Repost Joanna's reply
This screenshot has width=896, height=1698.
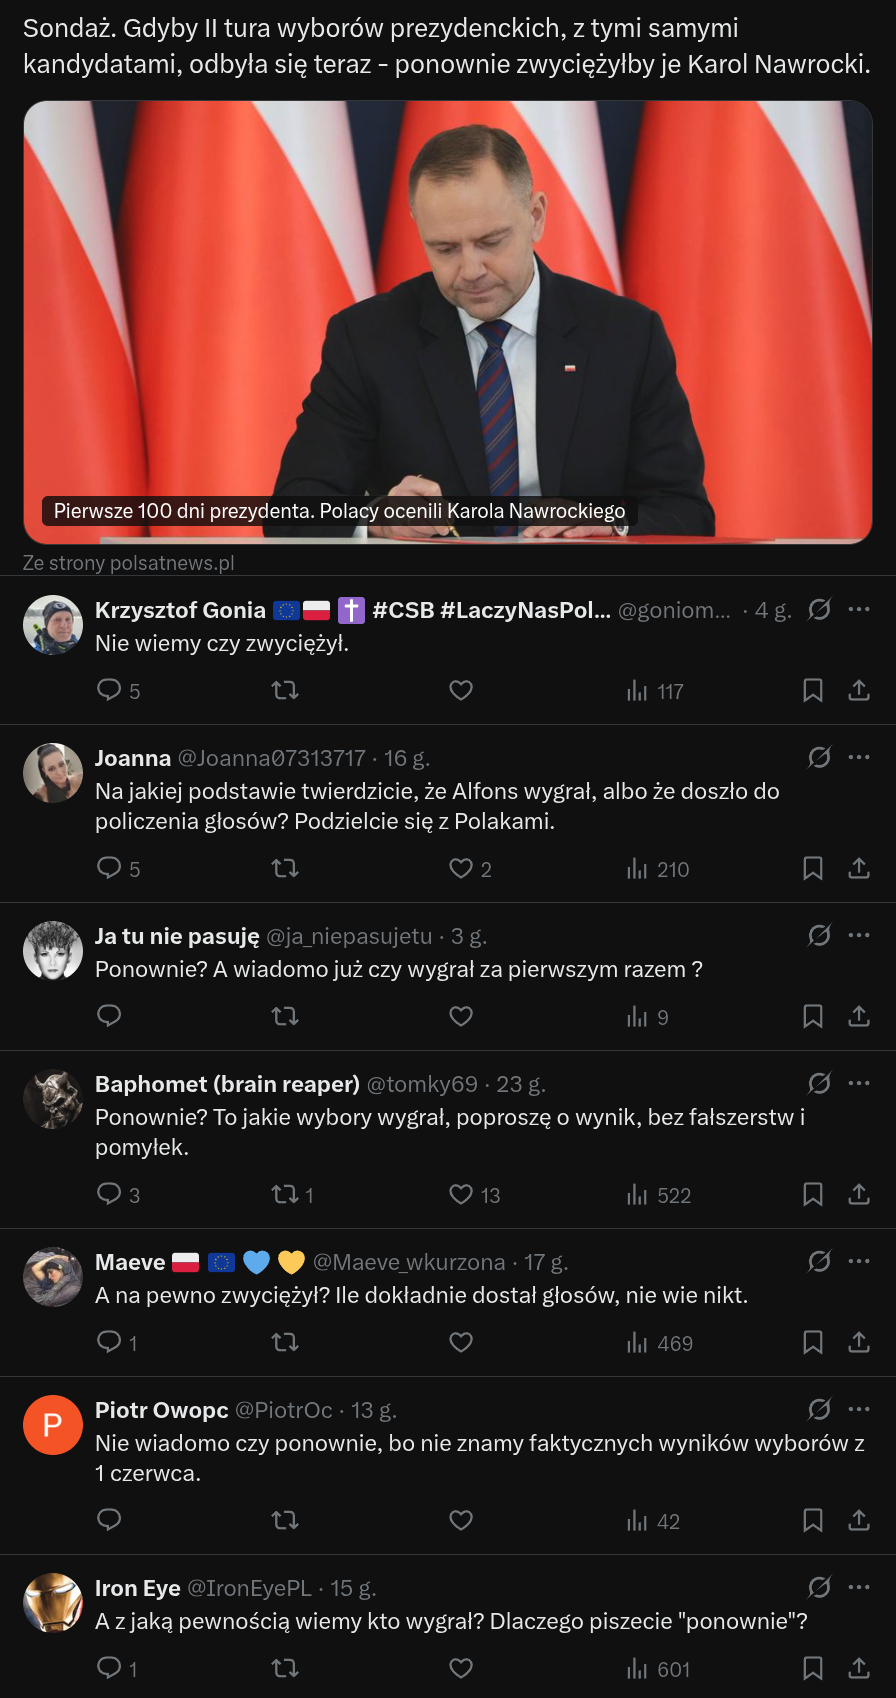tap(285, 868)
